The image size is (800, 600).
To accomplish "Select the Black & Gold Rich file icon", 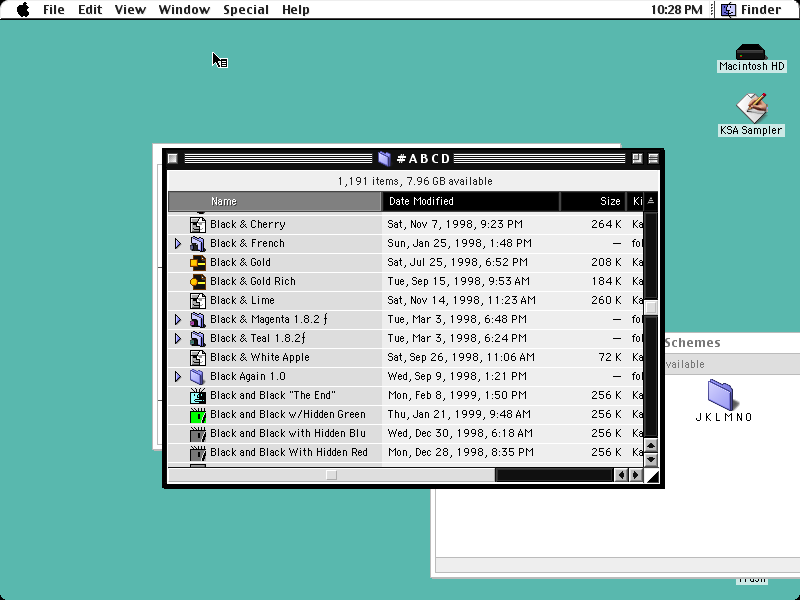I will pos(197,281).
